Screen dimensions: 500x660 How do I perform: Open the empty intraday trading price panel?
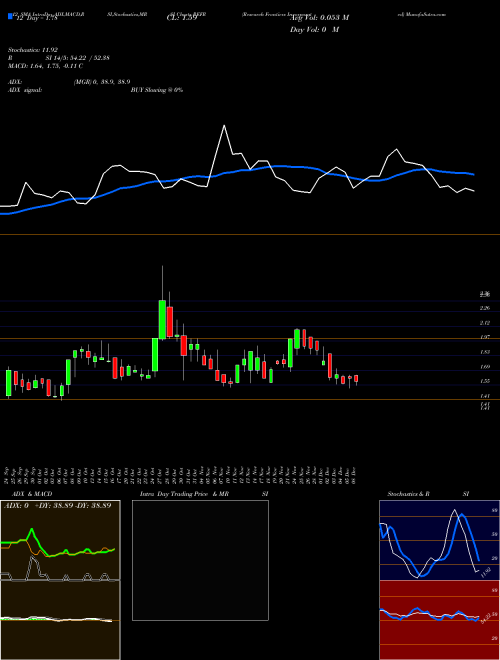coord(200,560)
